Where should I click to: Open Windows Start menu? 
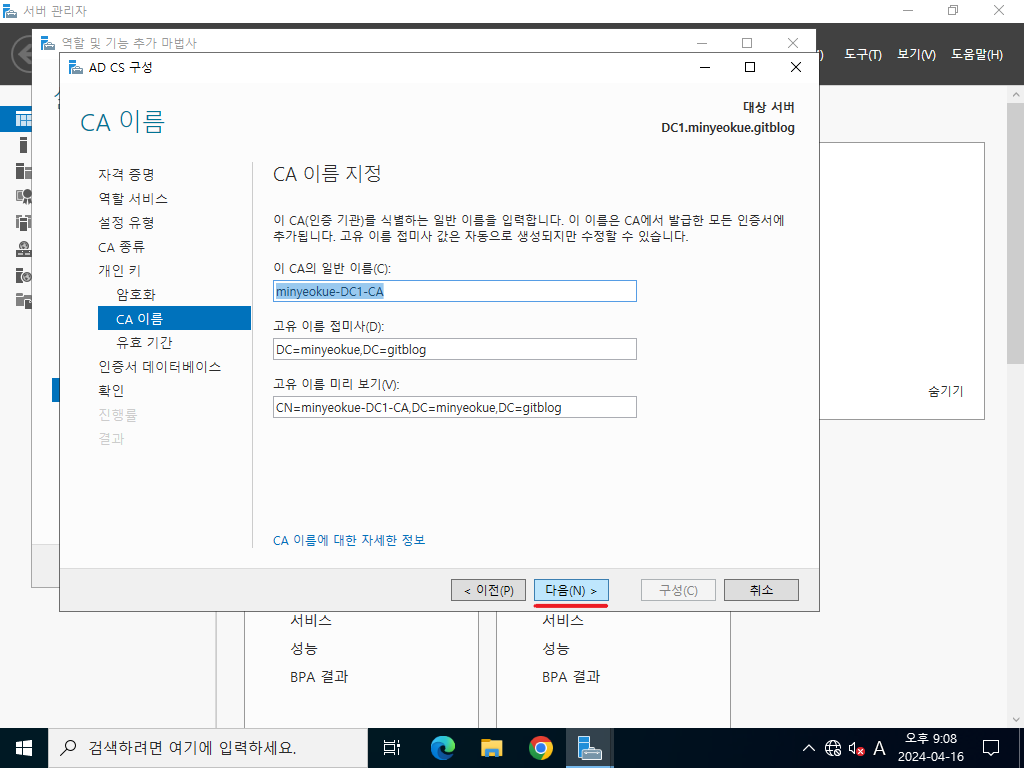24,748
